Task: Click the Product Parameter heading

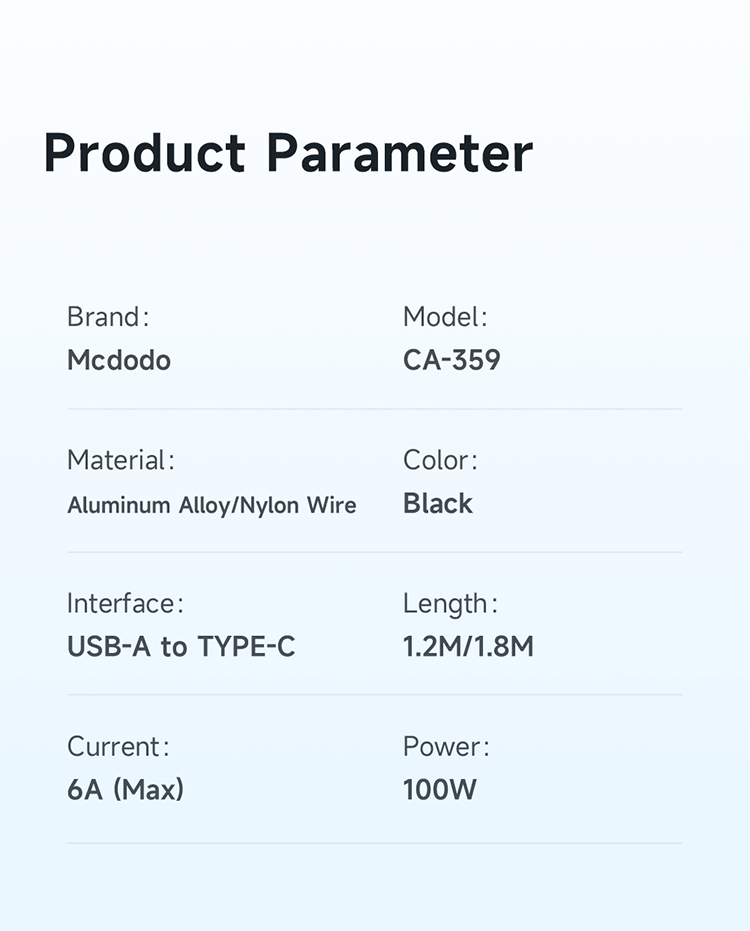Action: pyautogui.click(x=288, y=154)
